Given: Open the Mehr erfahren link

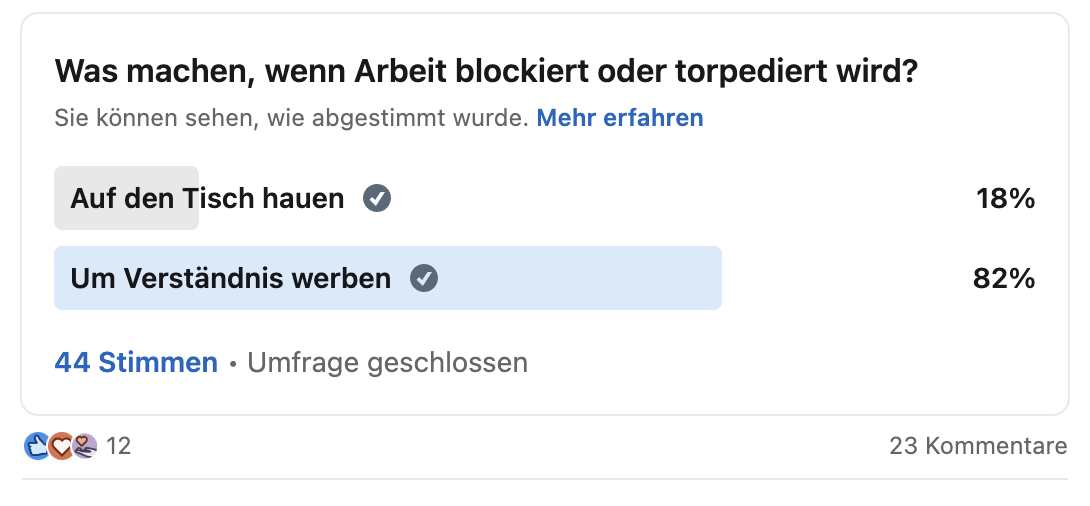Looking at the screenshot, I should click(x=619, y=117).
